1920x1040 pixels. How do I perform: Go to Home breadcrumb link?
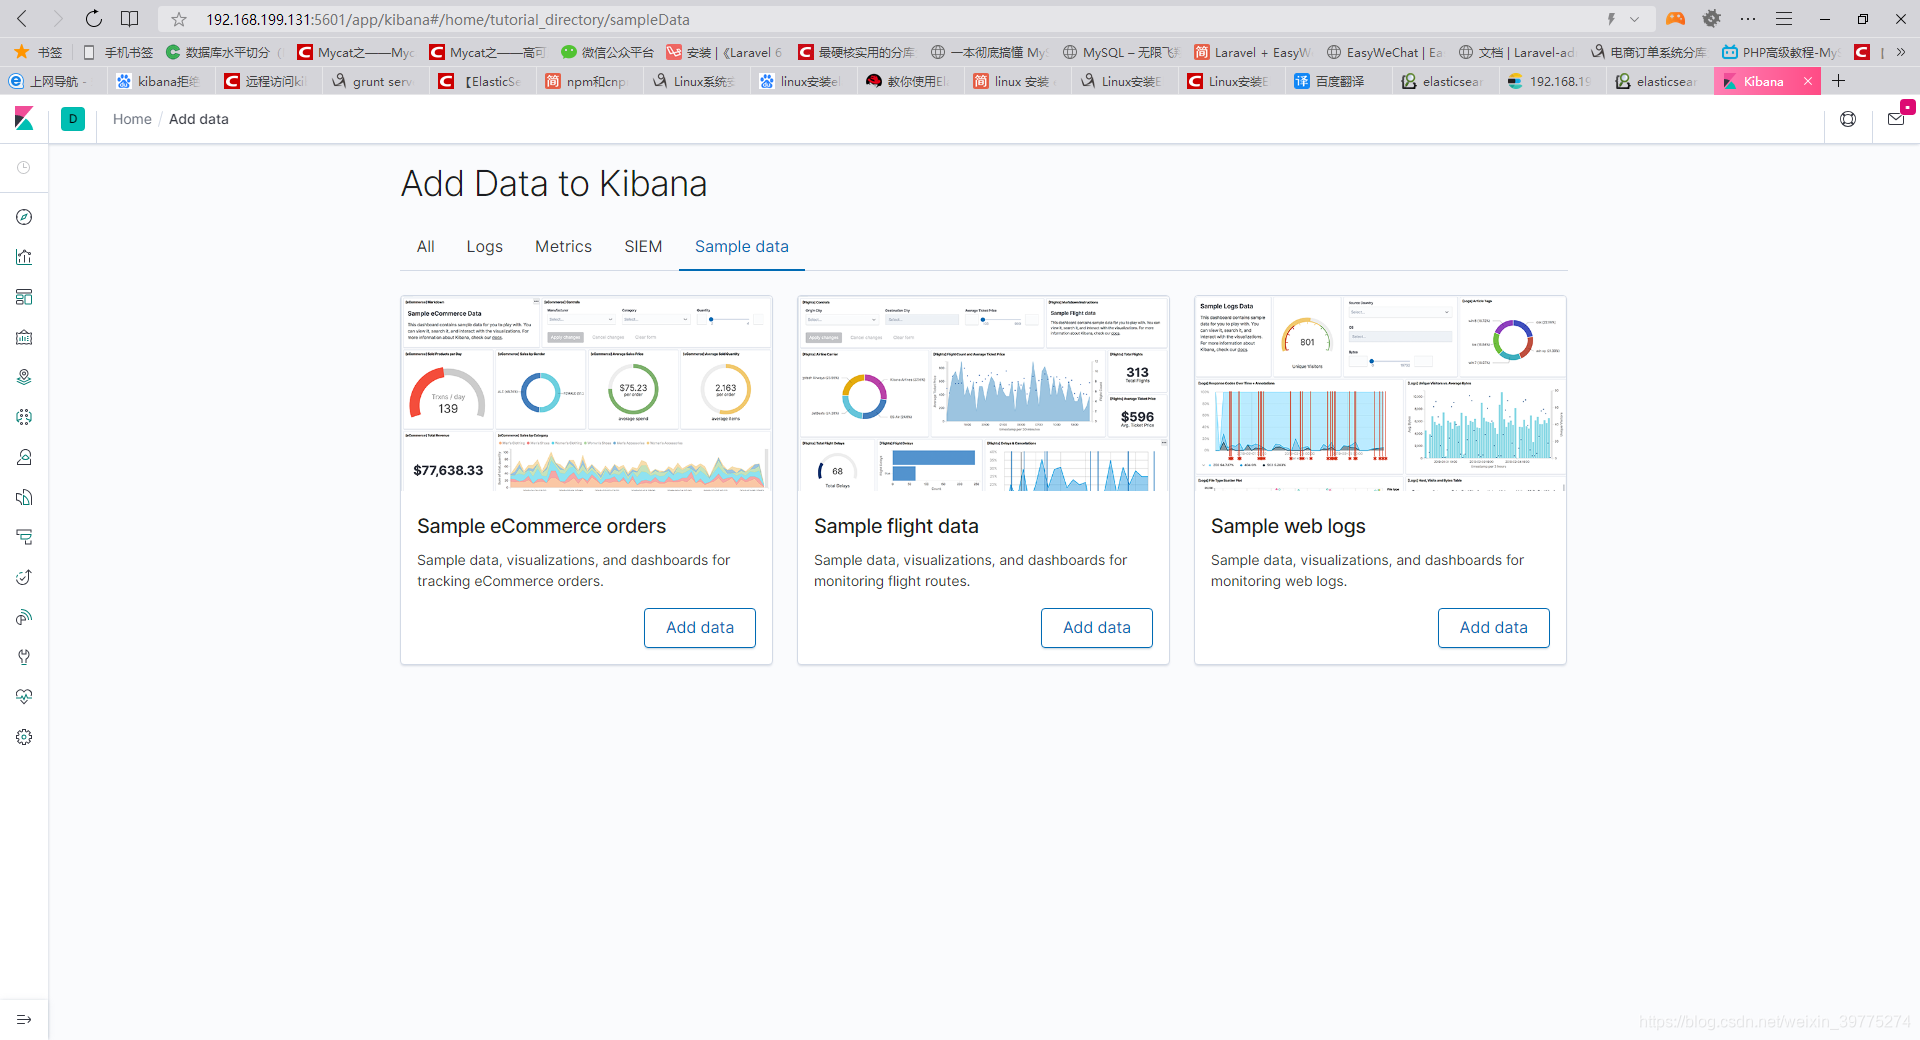click(132, 119)
